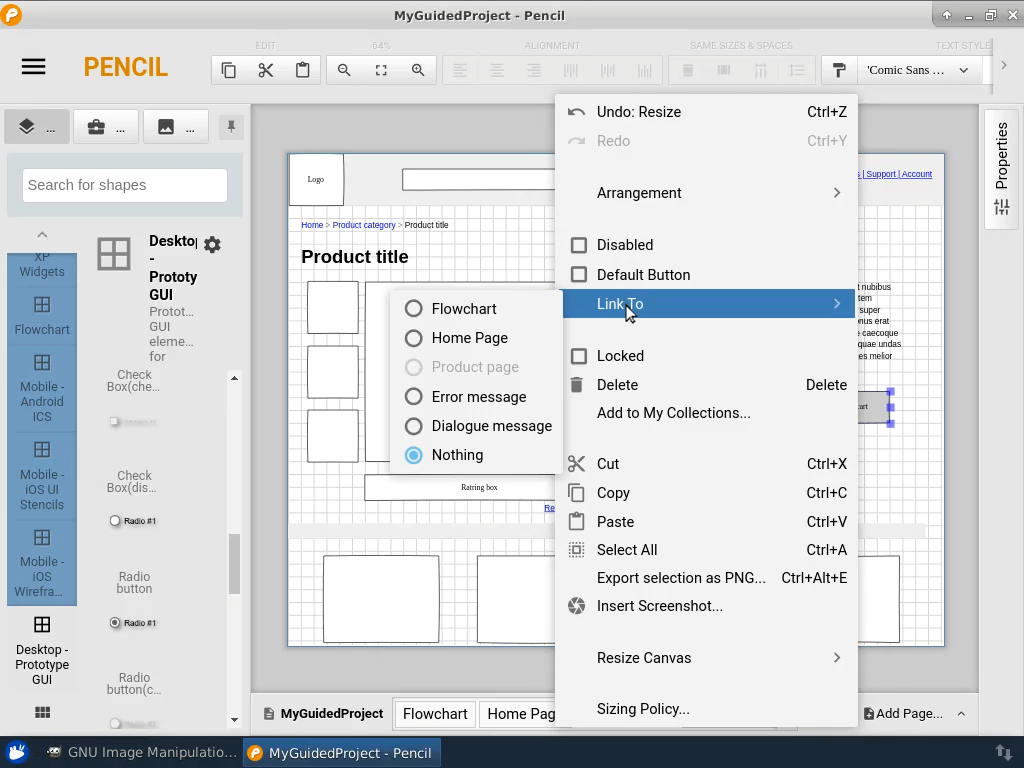Toggle the Disabled checkbox
The height and width of the screenshot is (768, 1024).
tap(579, 245)
